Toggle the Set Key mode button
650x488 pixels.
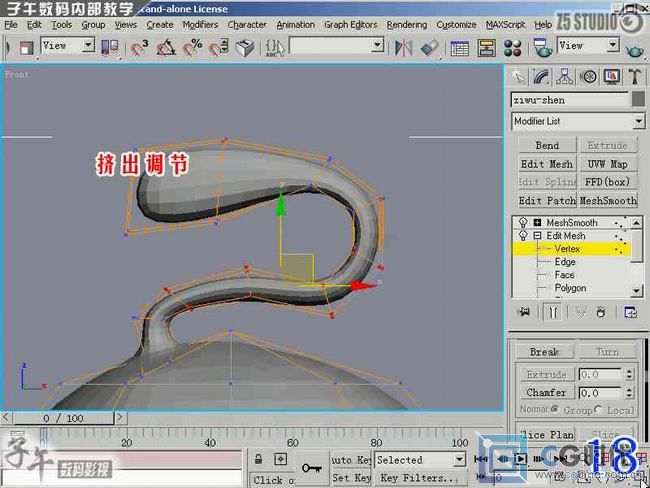351,478
